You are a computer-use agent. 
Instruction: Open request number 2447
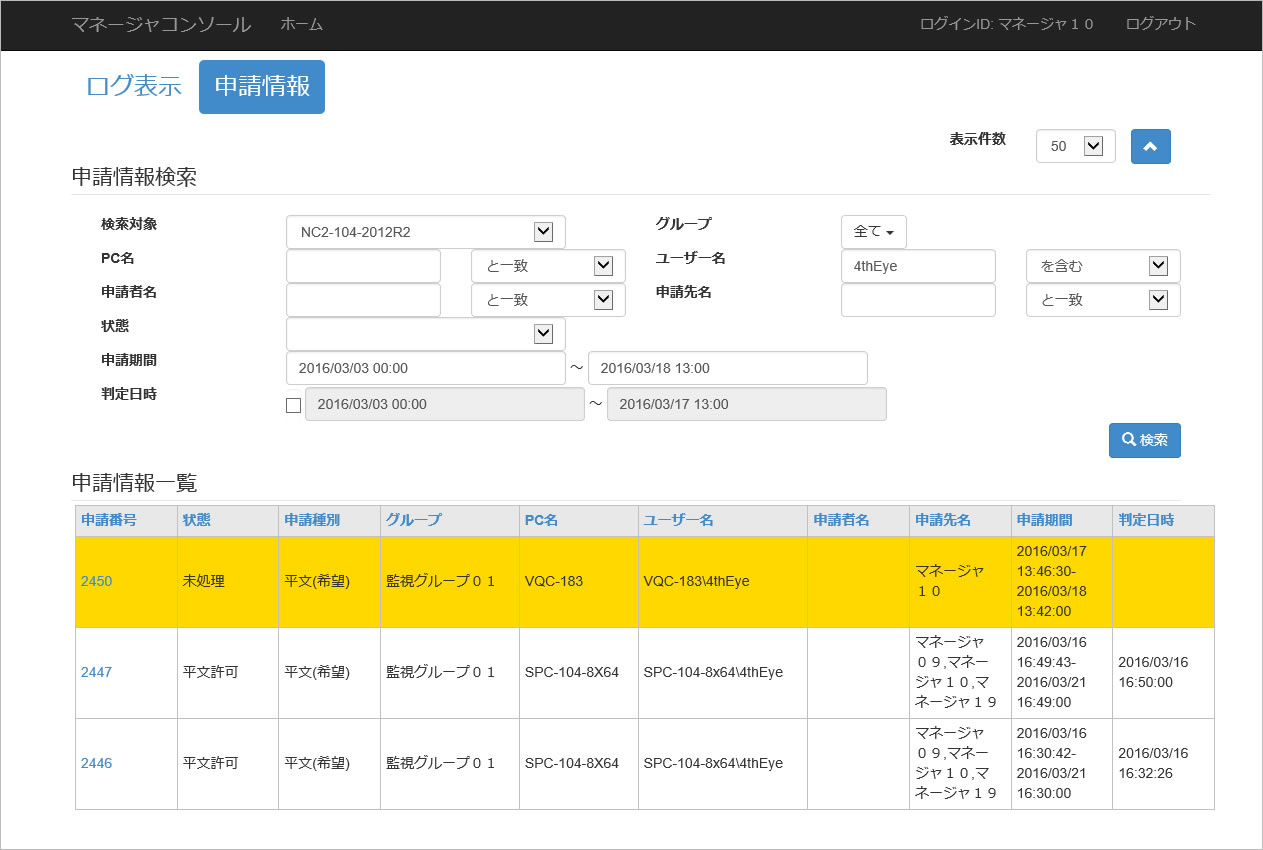96,672
